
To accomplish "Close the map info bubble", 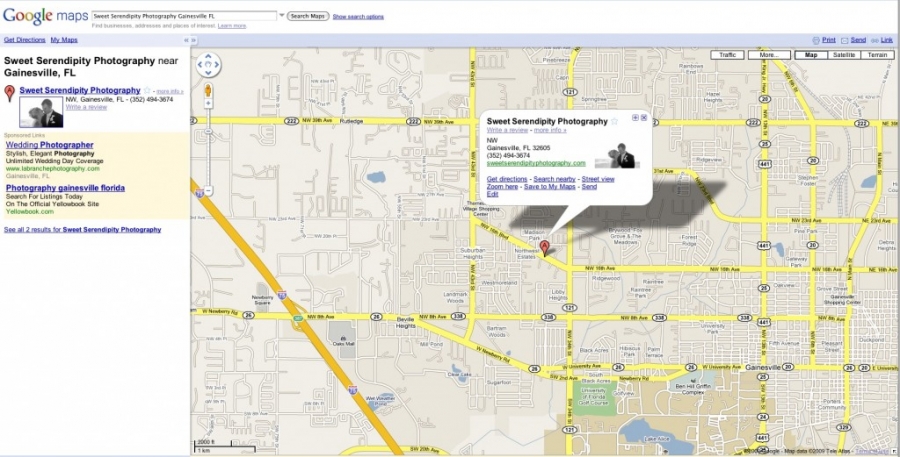I will (644, 118).
